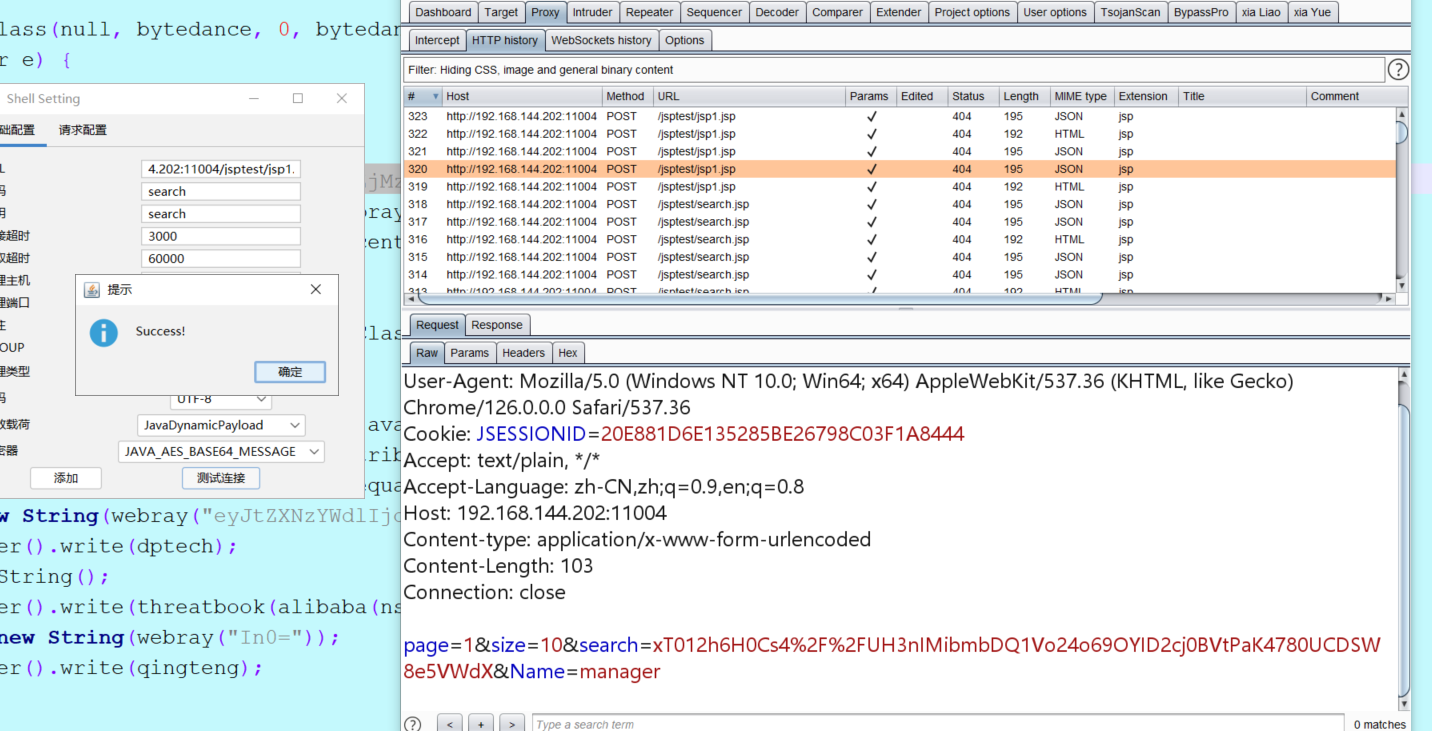The height and width of the screenshot is (731, 1432).
Task: Switch to WebSockets history sub-tab
Action: (601, 40)
